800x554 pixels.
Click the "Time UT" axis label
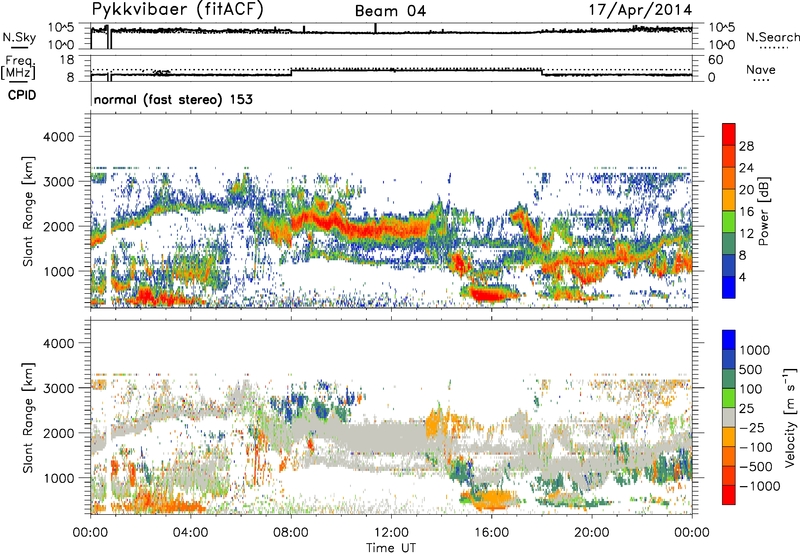pyautogui.click(x=391, y=548)
